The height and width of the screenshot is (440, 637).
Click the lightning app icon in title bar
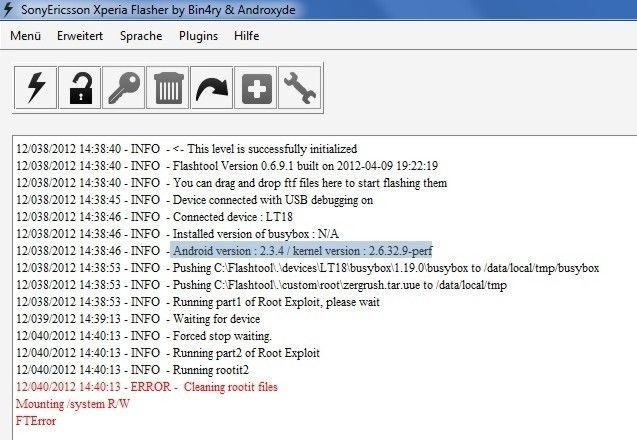click(x=8, y=9)
